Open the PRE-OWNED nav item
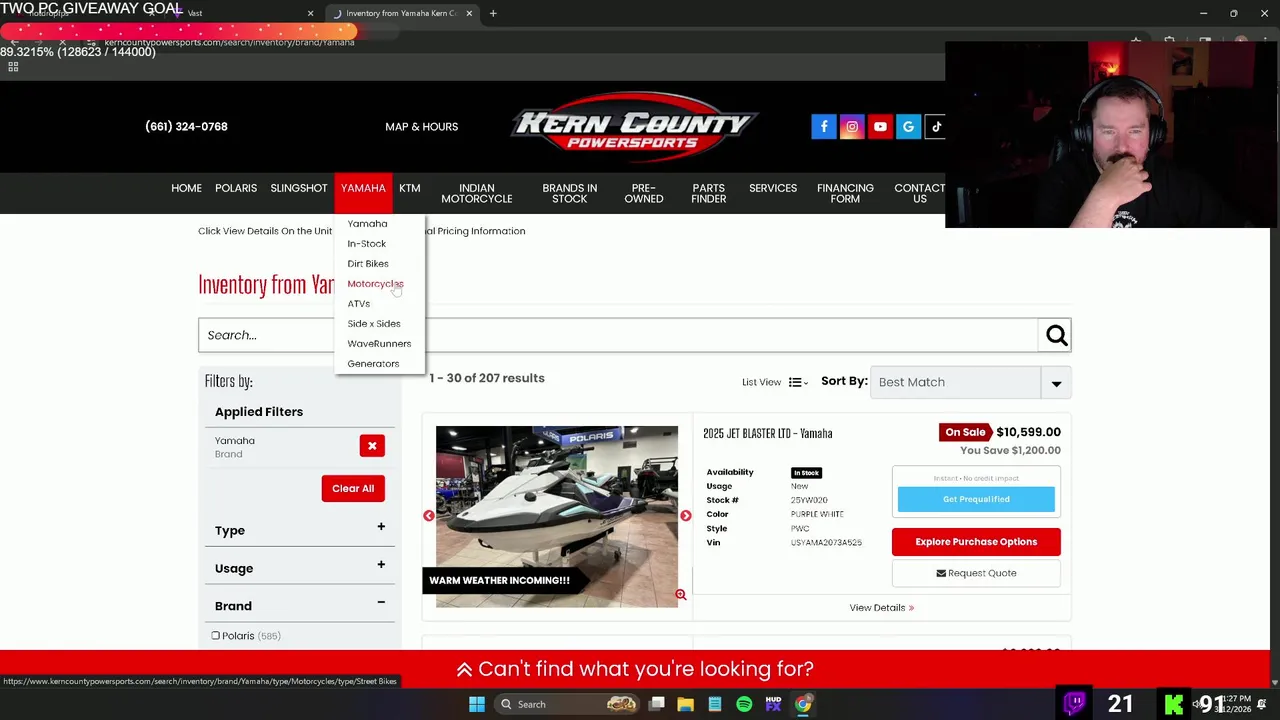 coord(644,193)
